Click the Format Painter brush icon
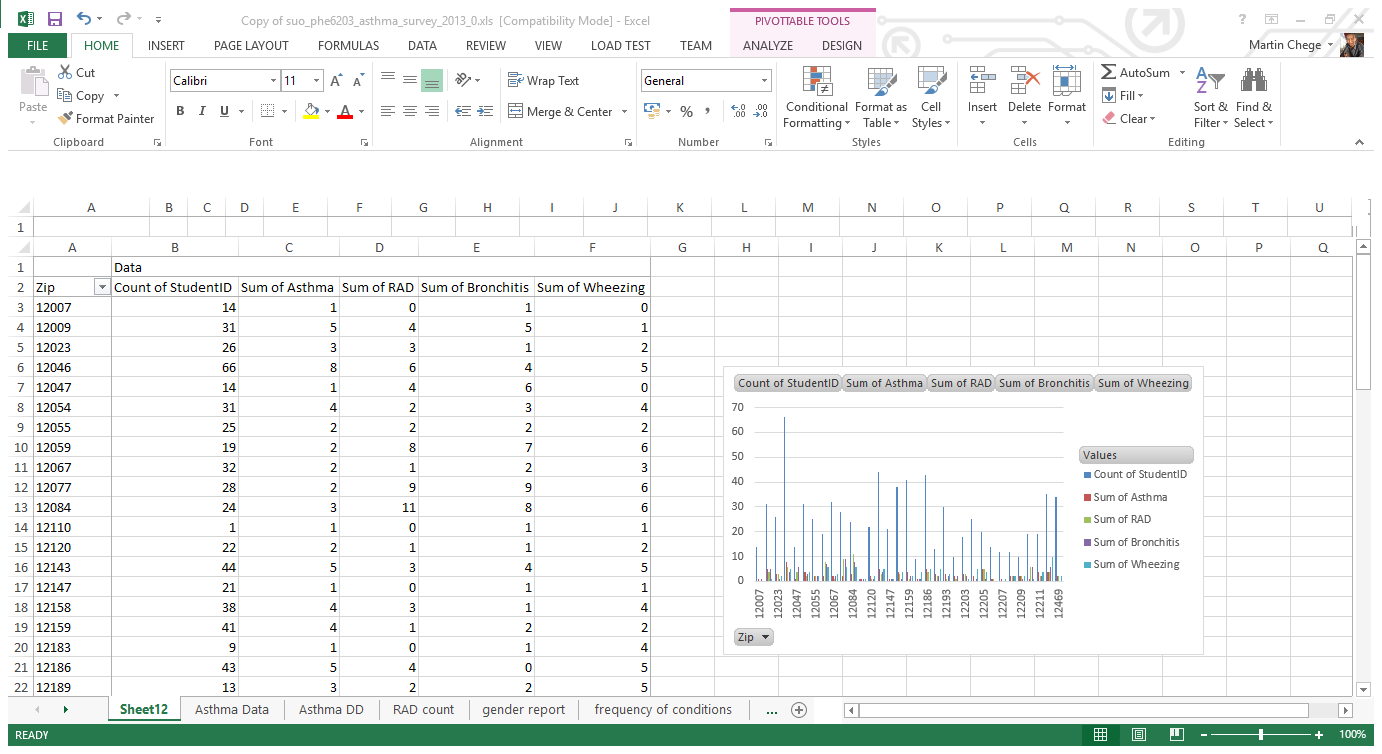Image resolution: width=1382 pixels, height=754 pixels. [66, 118]
